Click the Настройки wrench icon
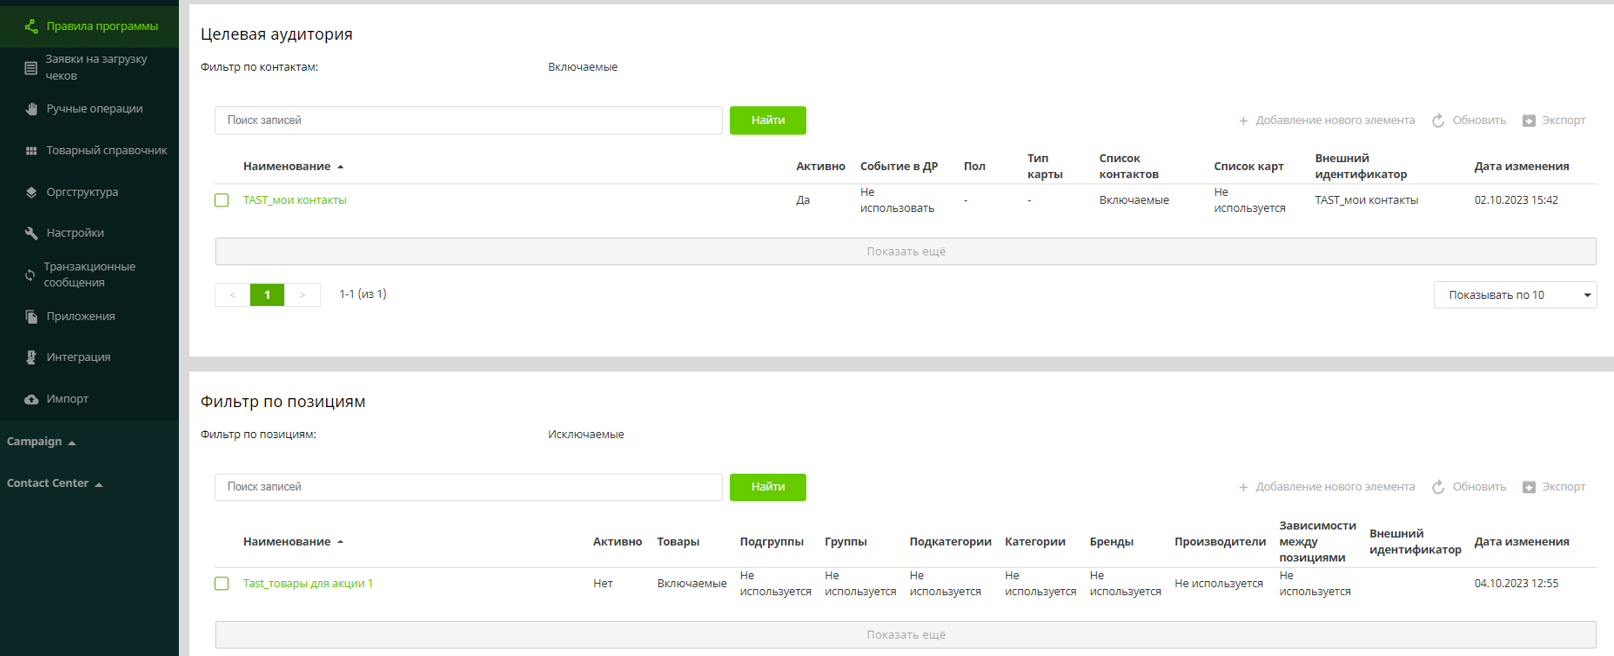1614x656 pixels. [x=31, y=233]
